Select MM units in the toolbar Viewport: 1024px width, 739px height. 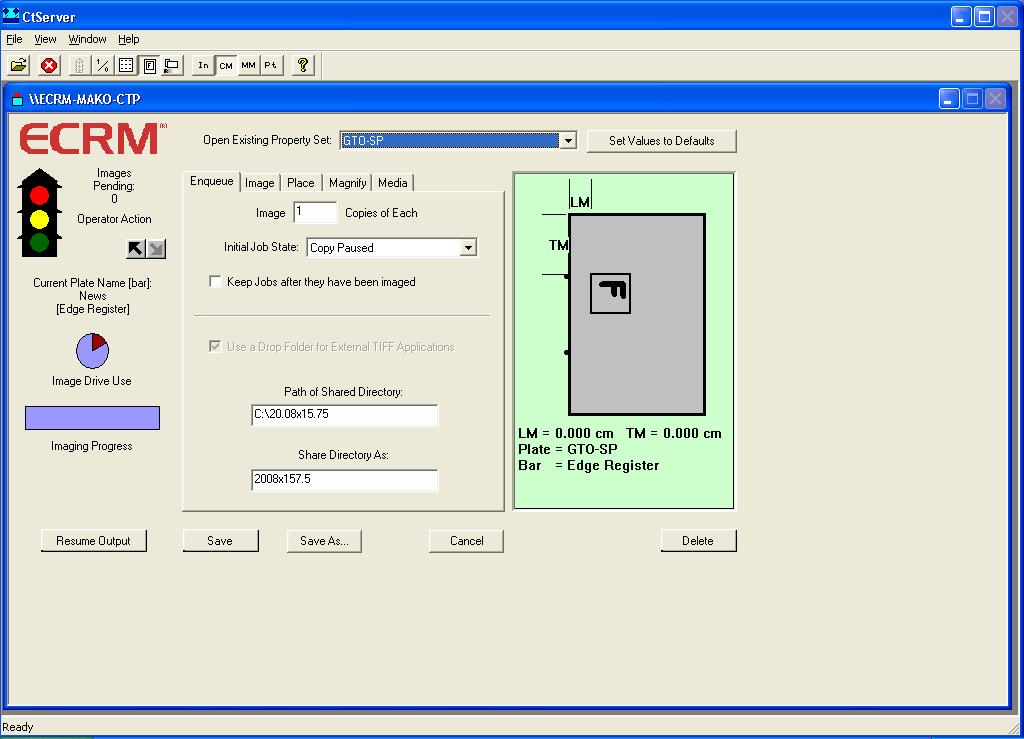coord(248,66)
